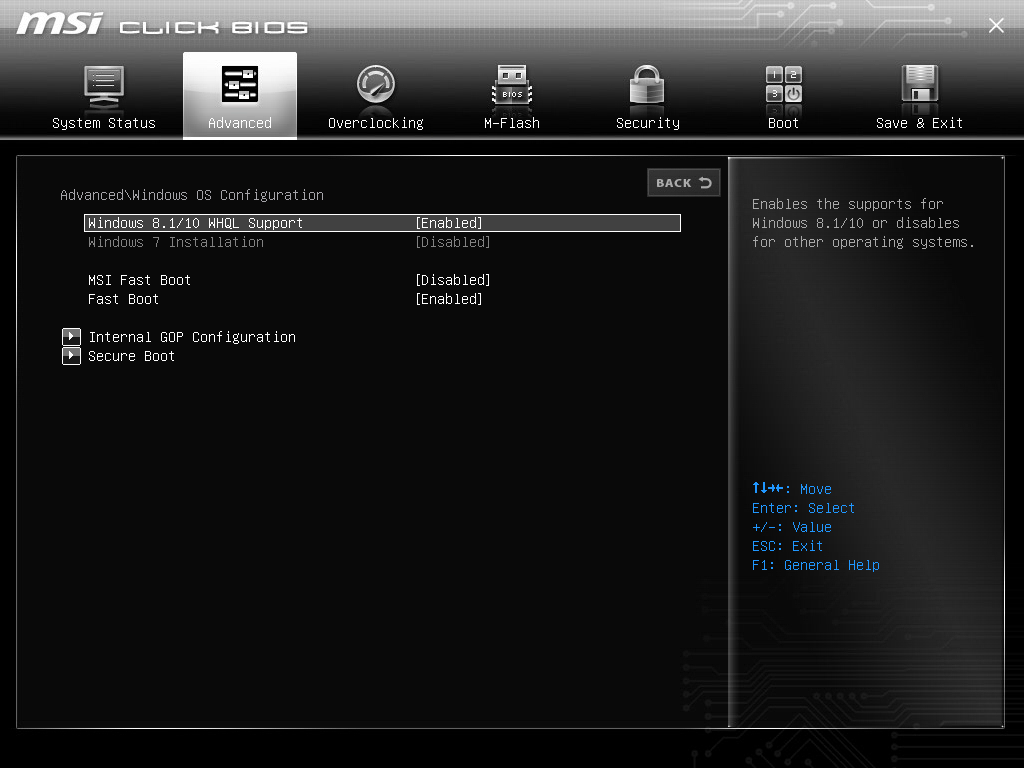Switch to the Security tab label
Viewport: 1024px width, 768px height.
(x=648, y=123)
